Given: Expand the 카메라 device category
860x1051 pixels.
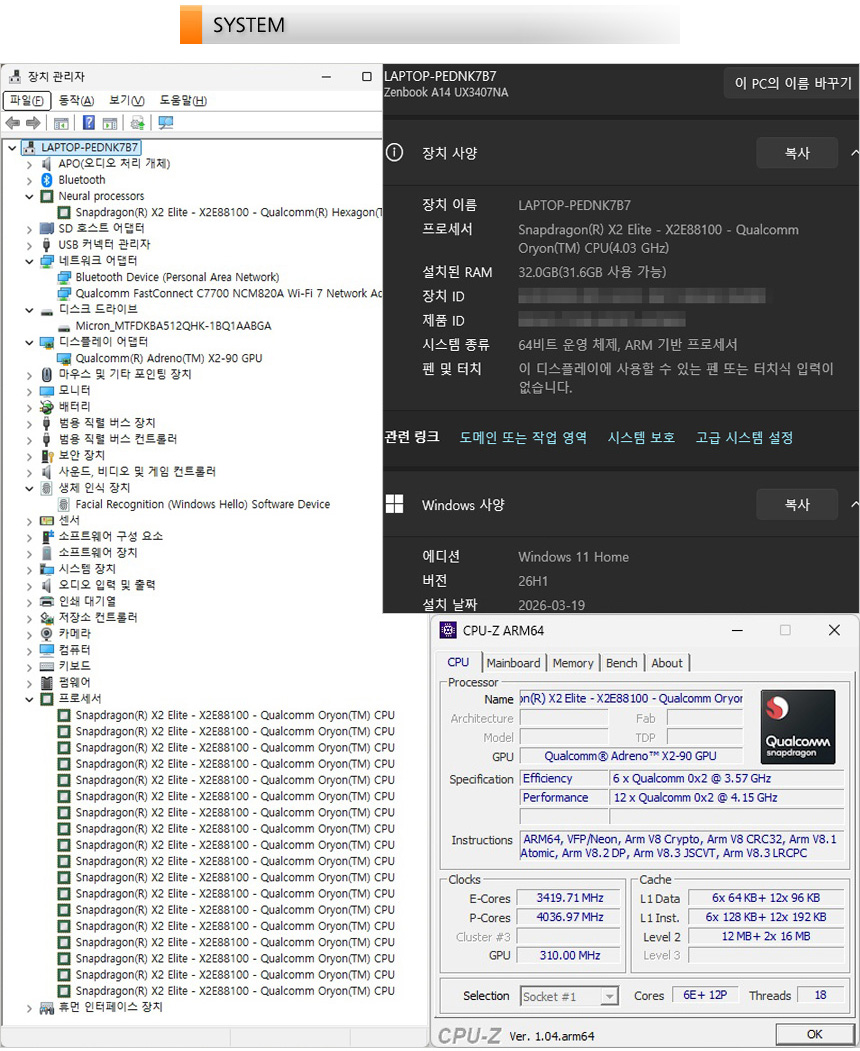Looking at the screenshot, I should [x=30, y=634].
